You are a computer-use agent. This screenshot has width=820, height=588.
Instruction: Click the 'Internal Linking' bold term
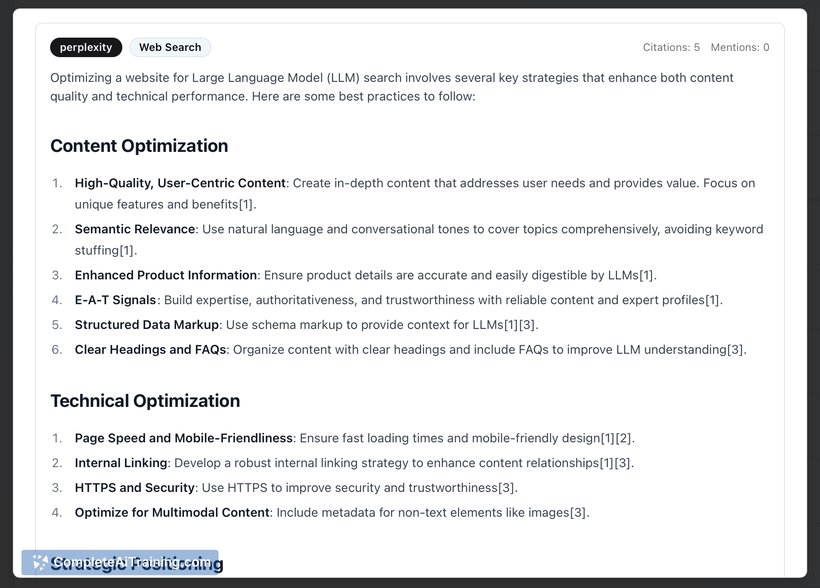(x=121, y=463)
